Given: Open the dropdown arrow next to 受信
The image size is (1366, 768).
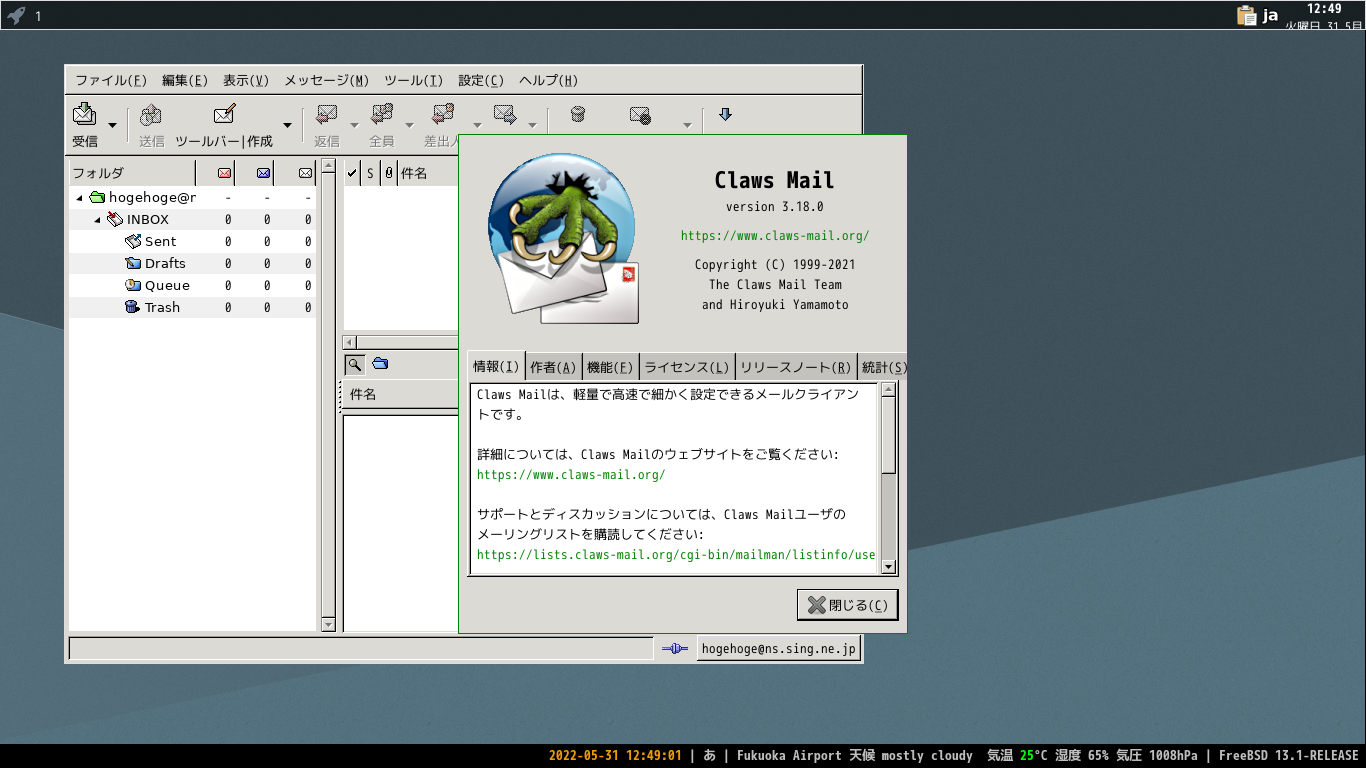Looking at the screenshot, I should pyautogui.click(x=112, y=125).
